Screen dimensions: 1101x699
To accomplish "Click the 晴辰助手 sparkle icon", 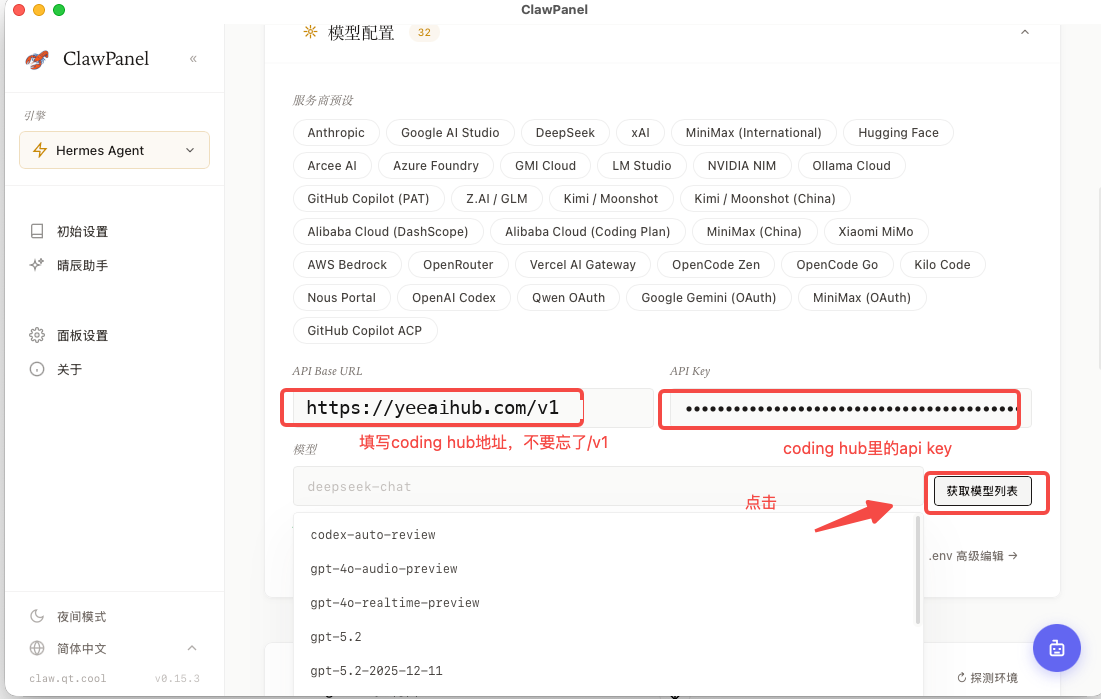I will pyautogui.click(x=37, y=265).
